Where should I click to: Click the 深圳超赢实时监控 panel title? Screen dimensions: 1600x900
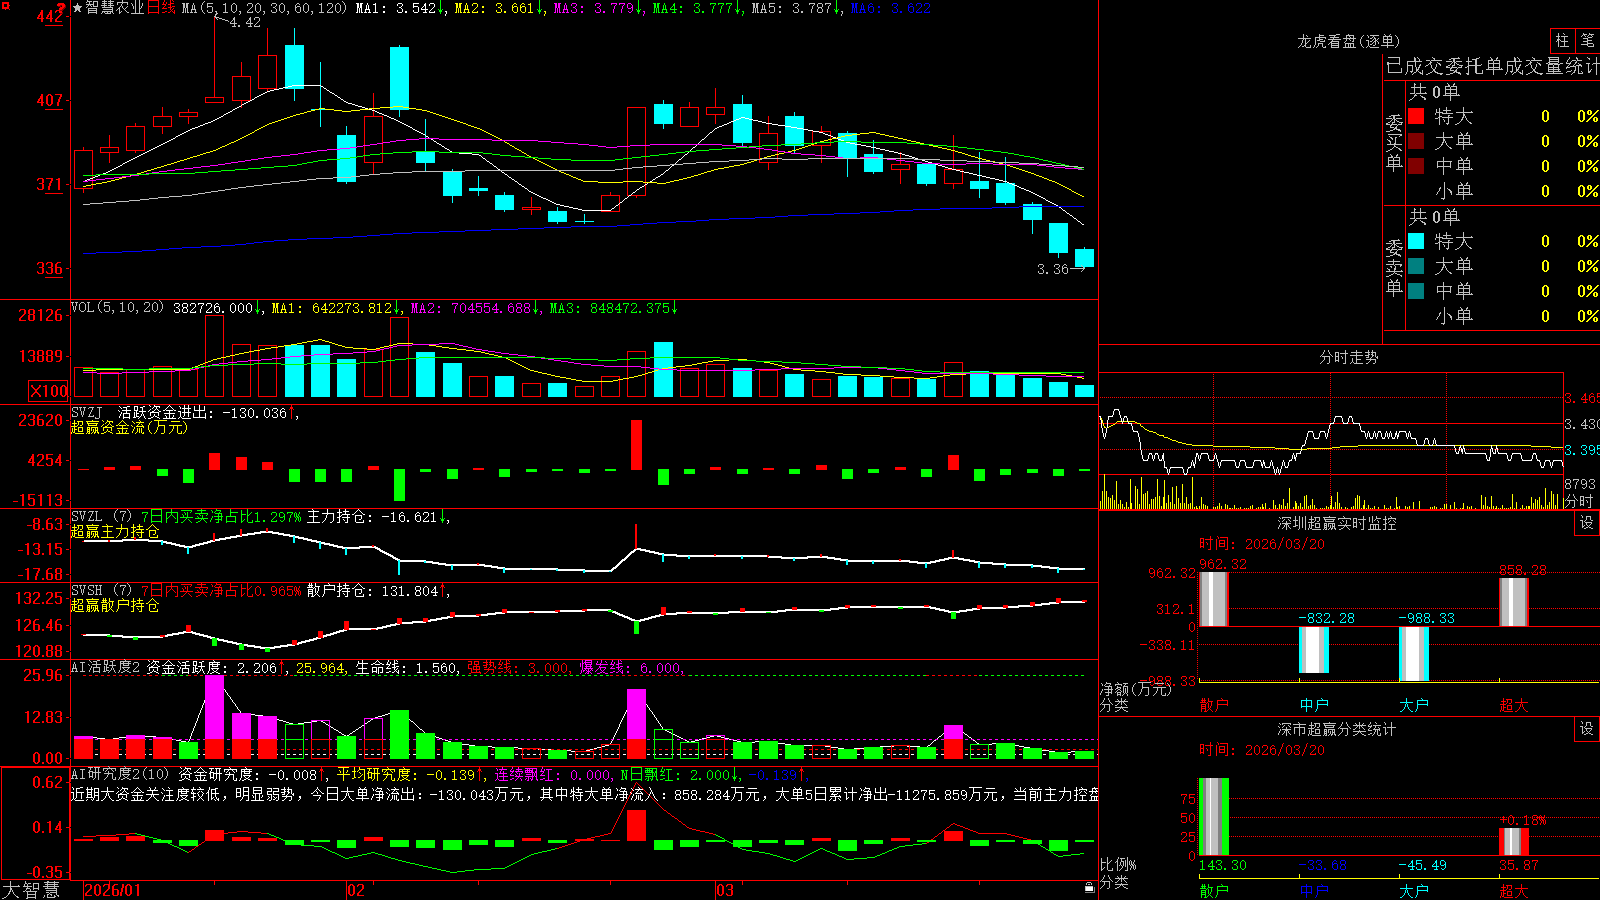point(1337,523)
